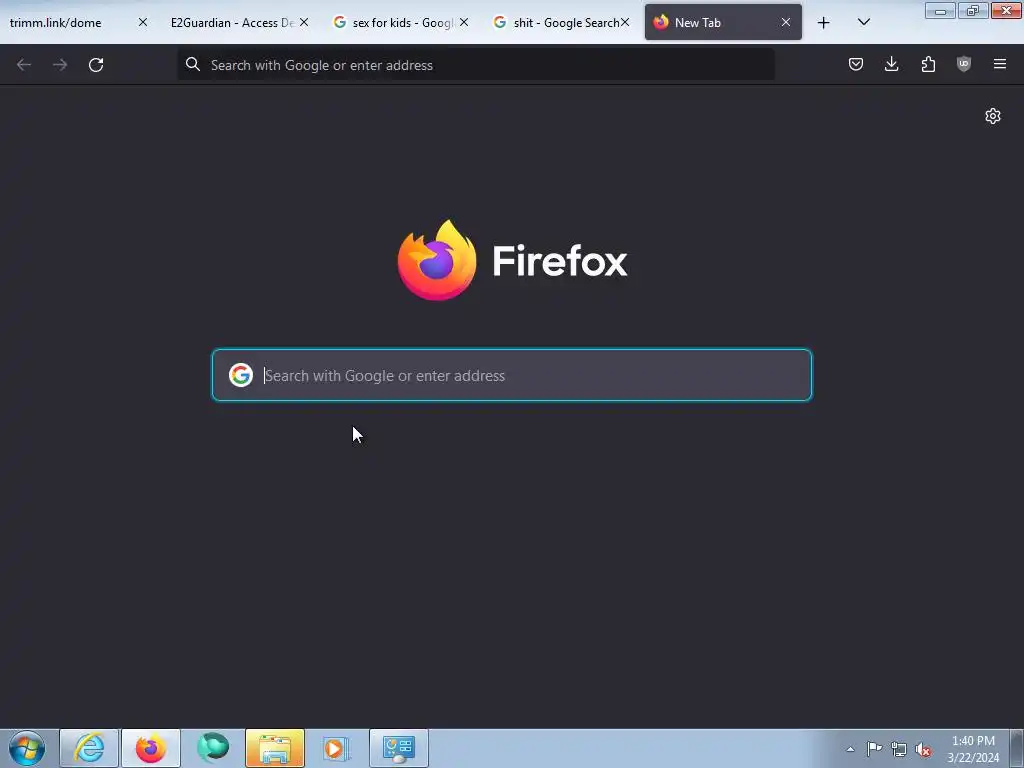Click the search magnifier in address bar
This screenshot has height=768, width=1024.
[x=193, y=64]
